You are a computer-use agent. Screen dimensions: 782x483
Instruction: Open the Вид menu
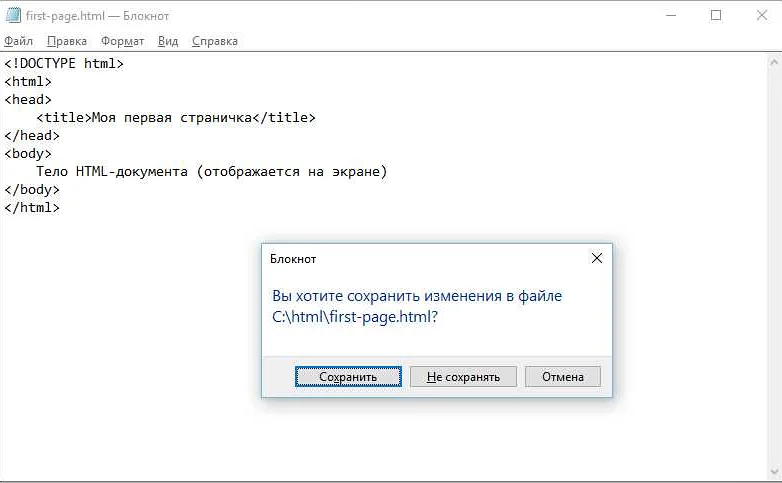(x=168, y=41)
